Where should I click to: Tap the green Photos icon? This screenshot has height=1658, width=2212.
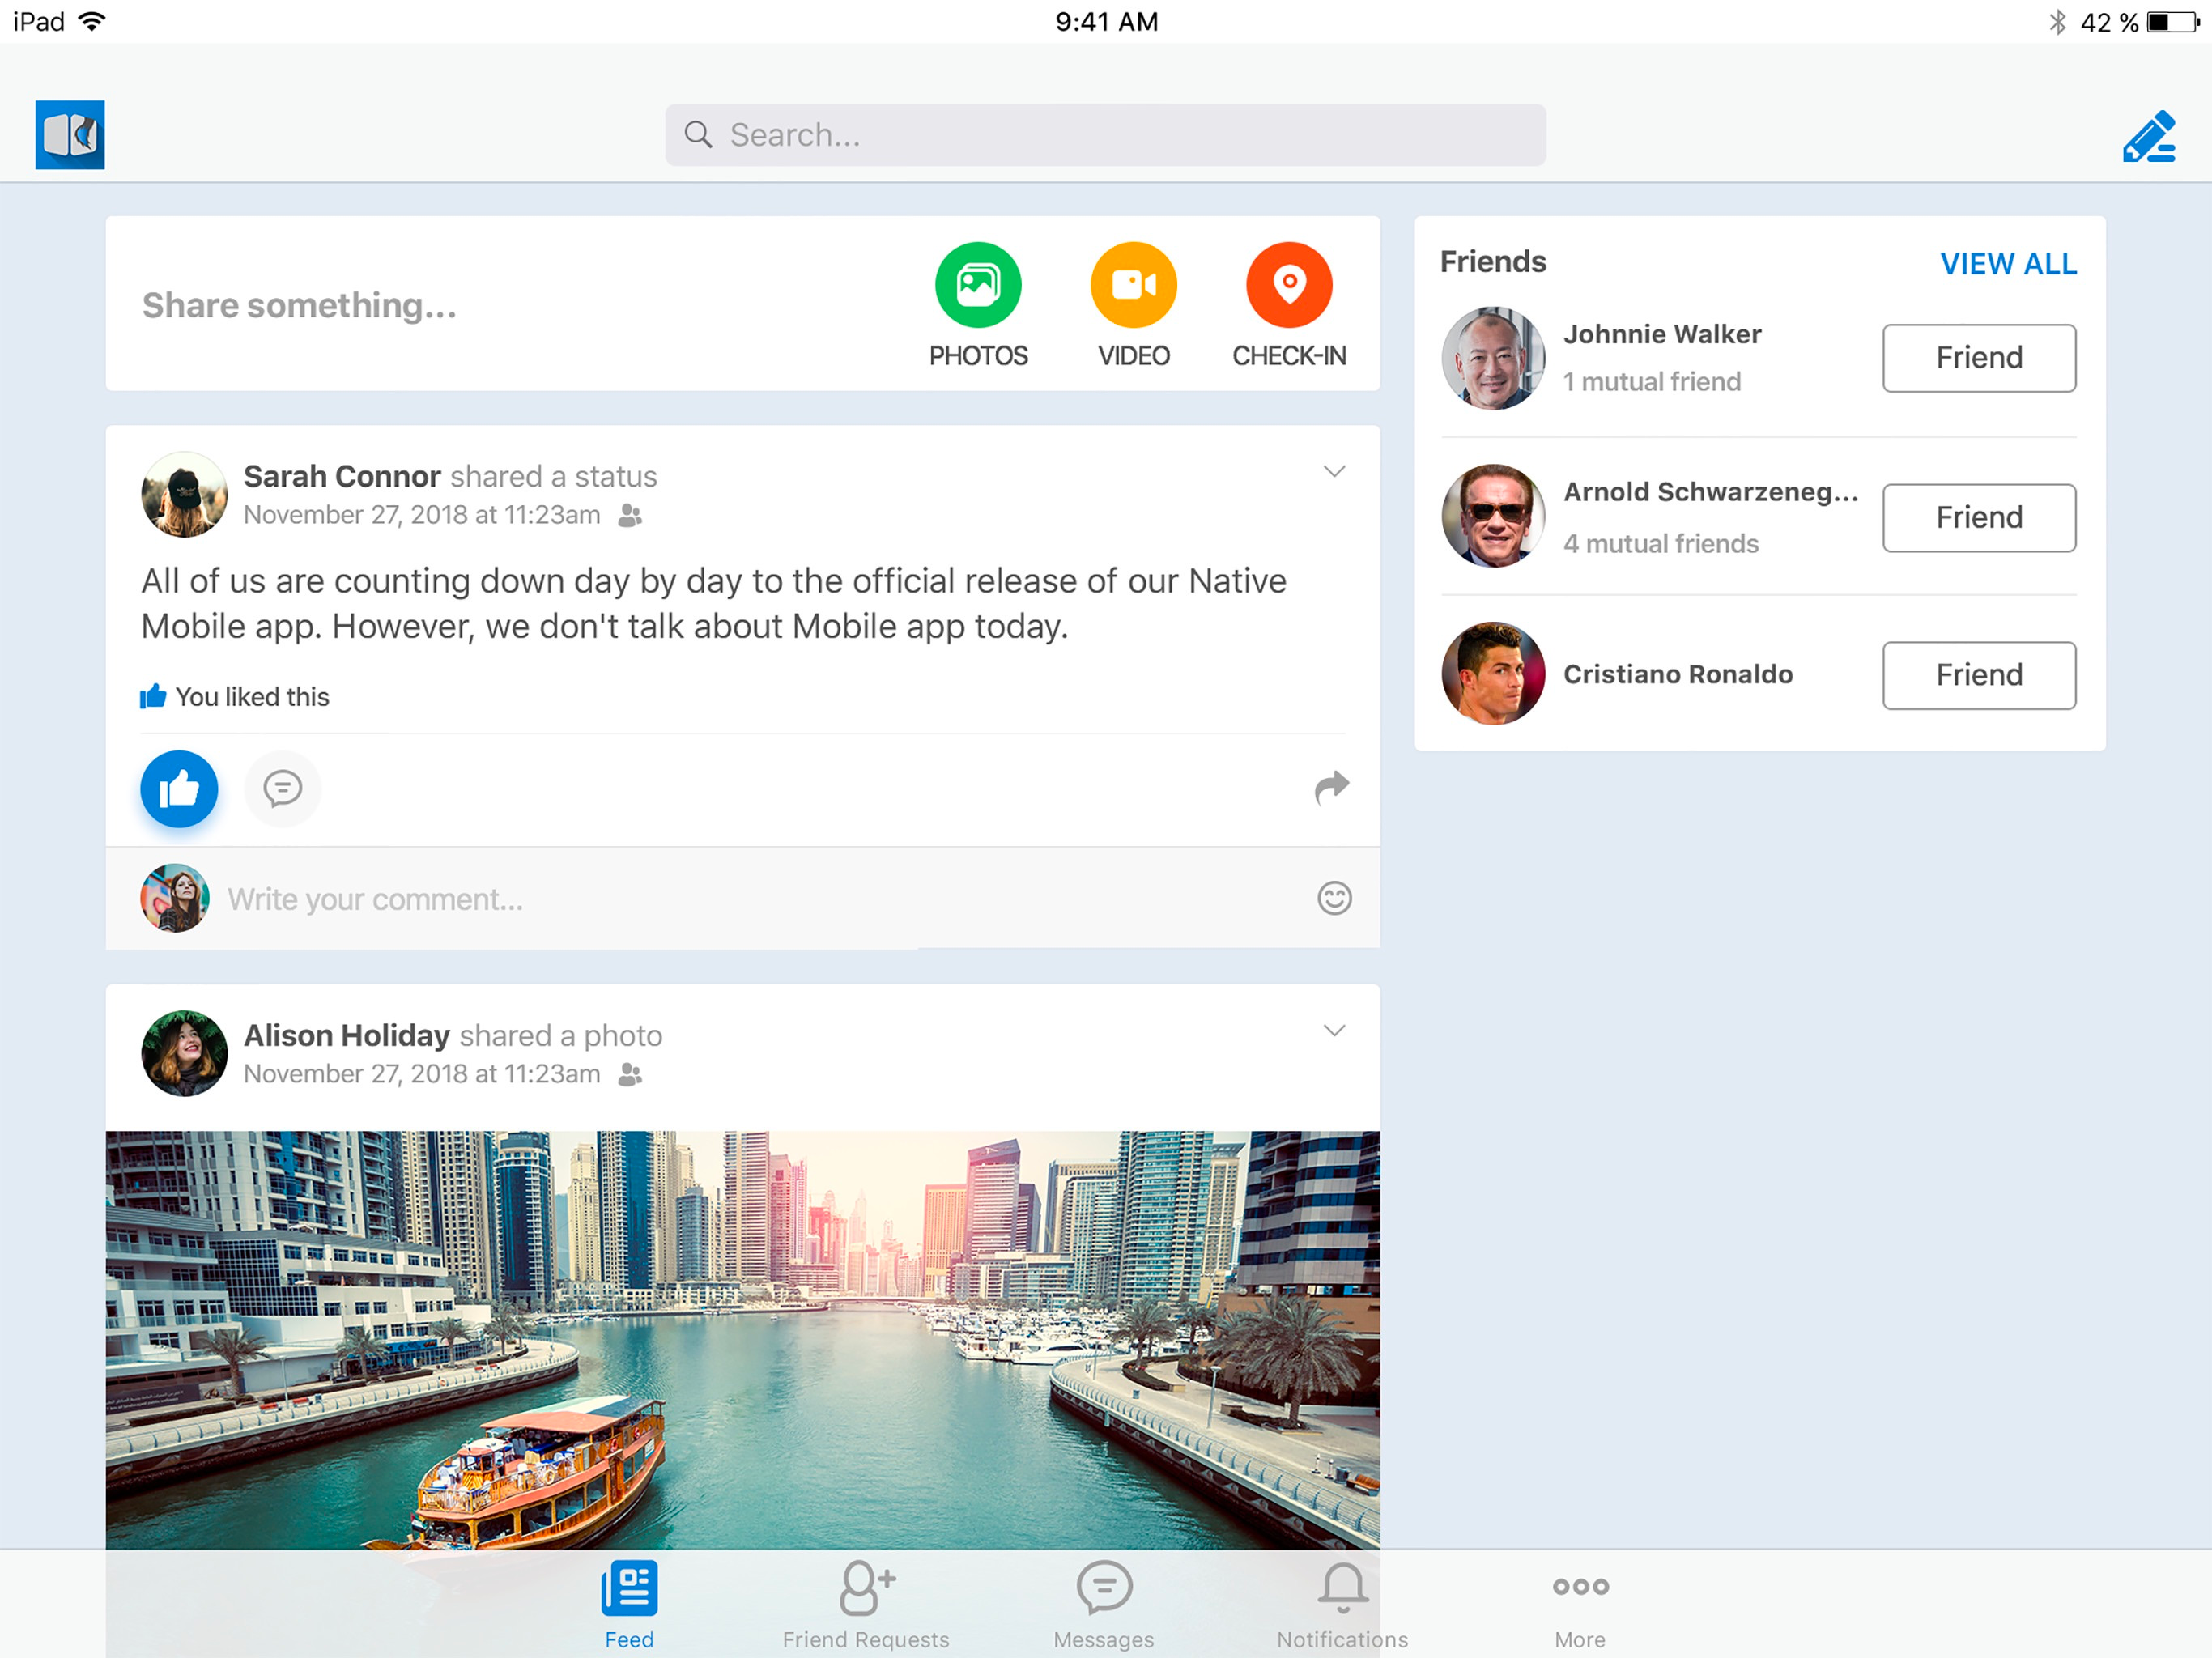977,285
